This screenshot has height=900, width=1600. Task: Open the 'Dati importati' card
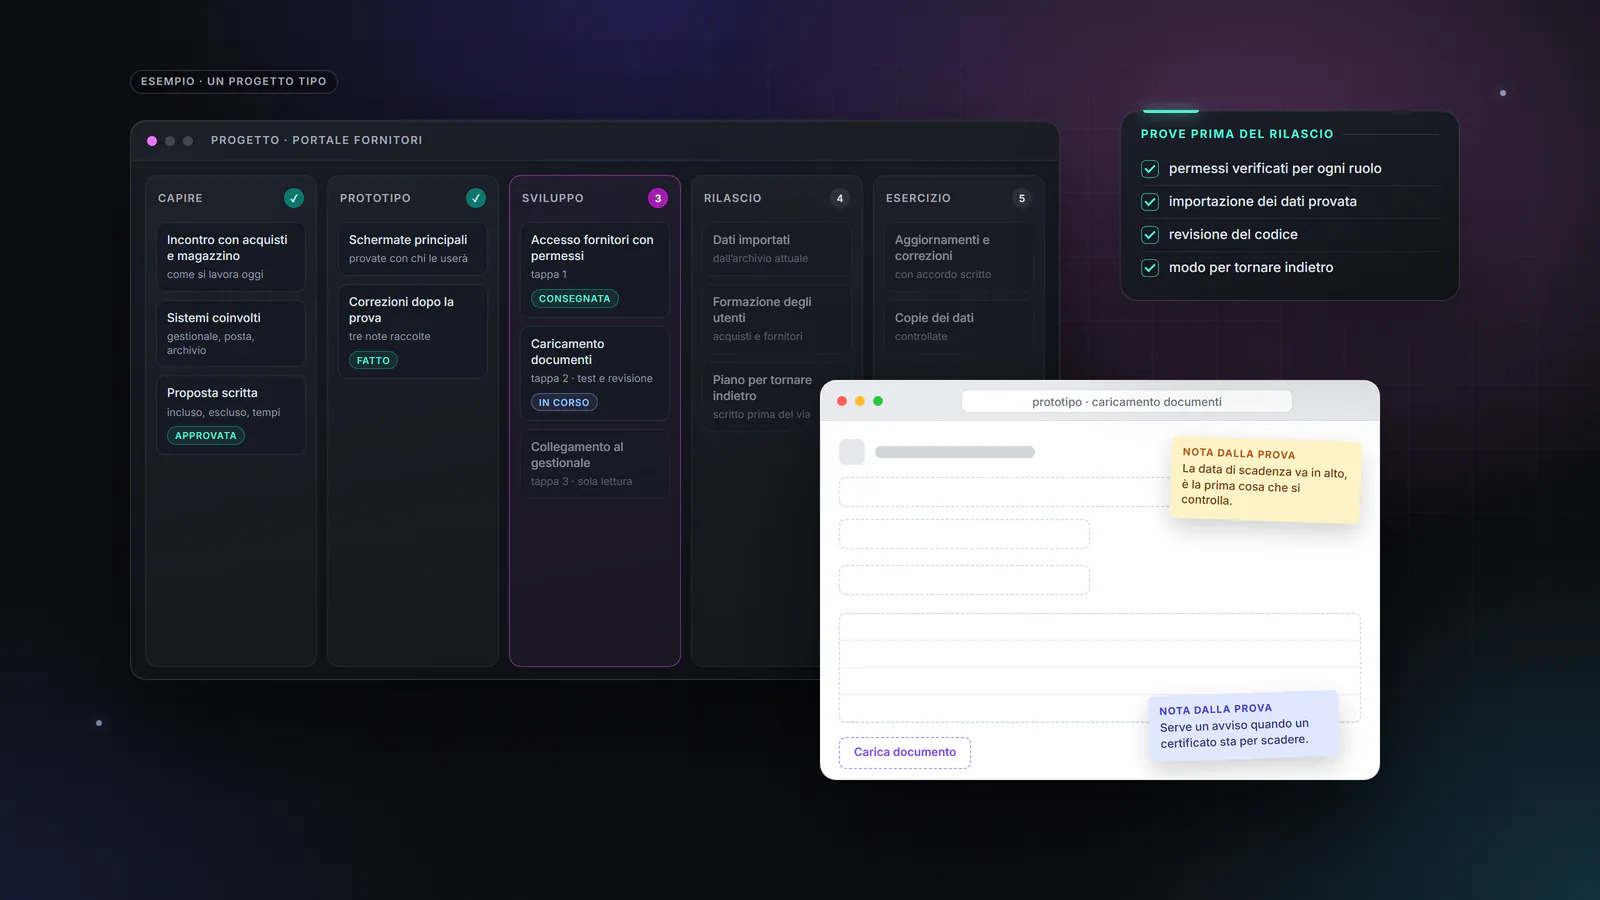click(777, 249)
